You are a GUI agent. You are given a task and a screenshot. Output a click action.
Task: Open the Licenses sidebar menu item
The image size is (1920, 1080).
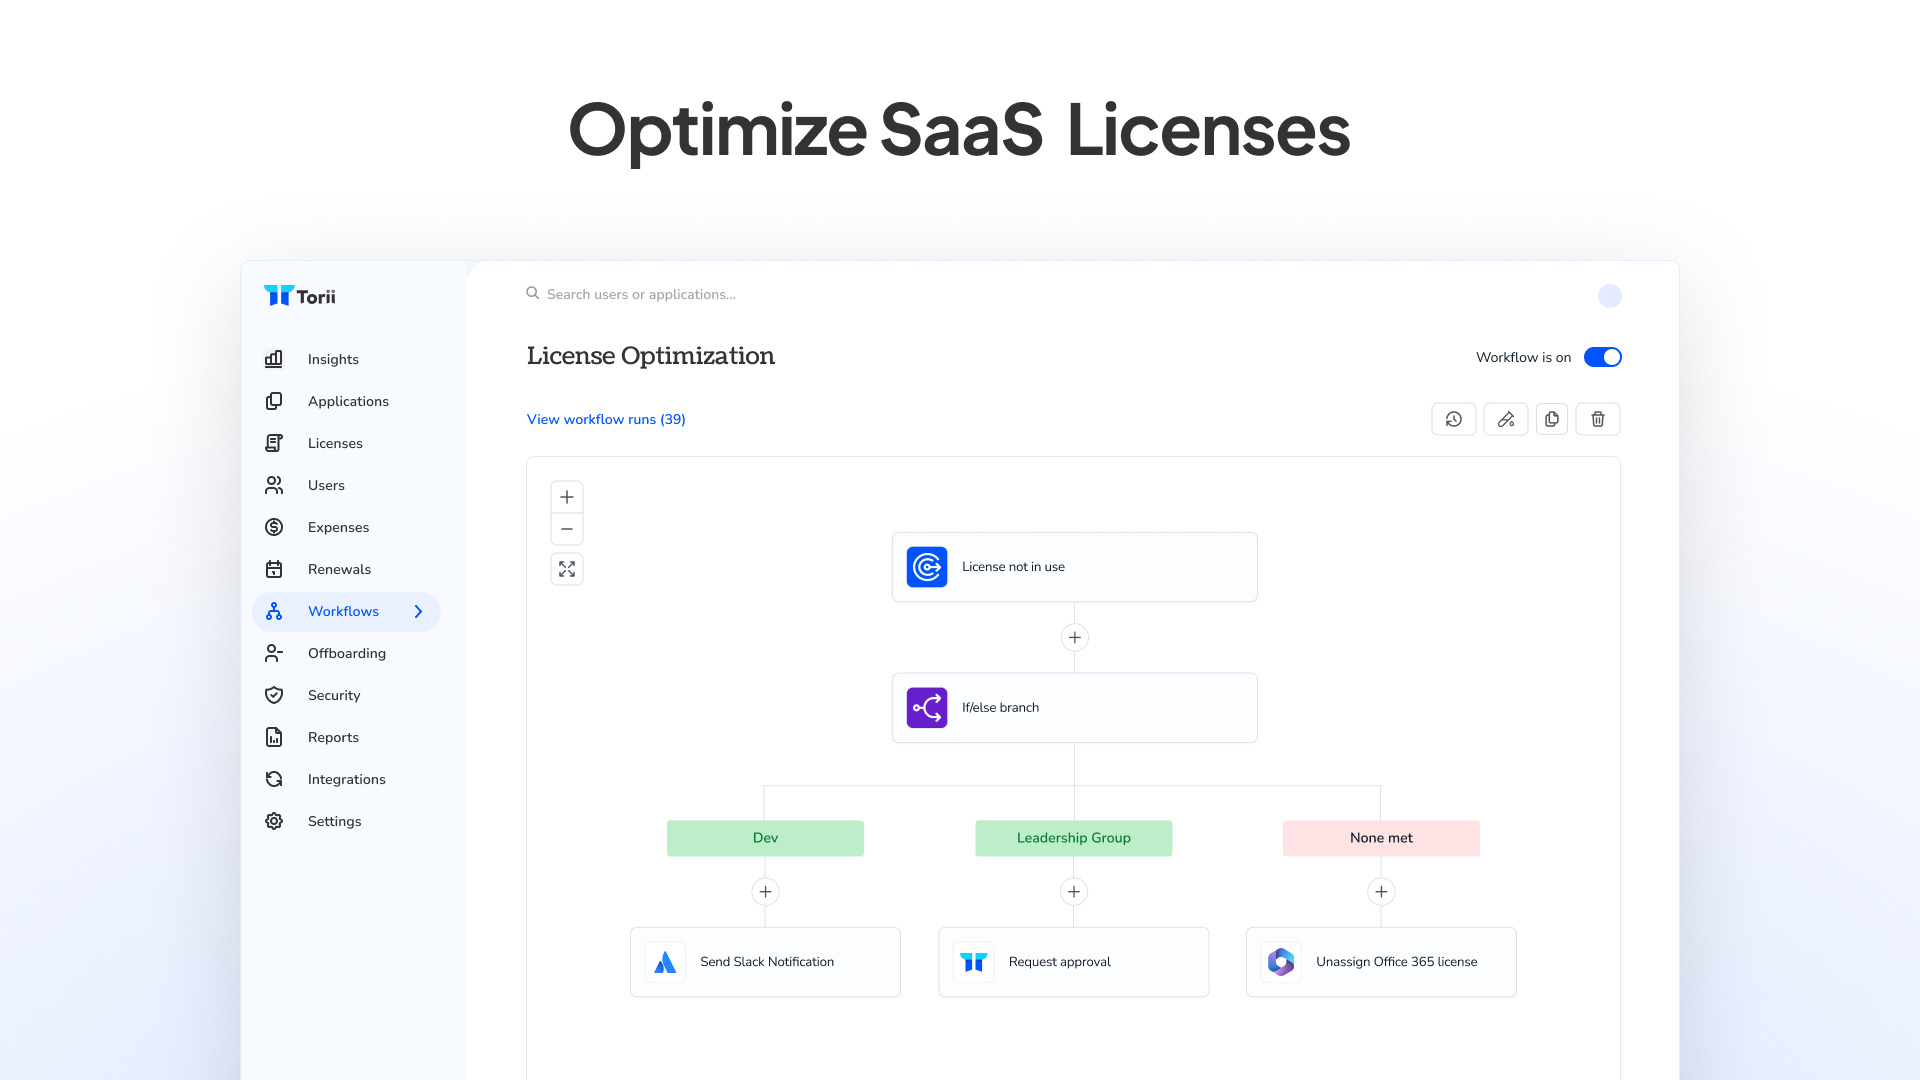click(335, 443)
